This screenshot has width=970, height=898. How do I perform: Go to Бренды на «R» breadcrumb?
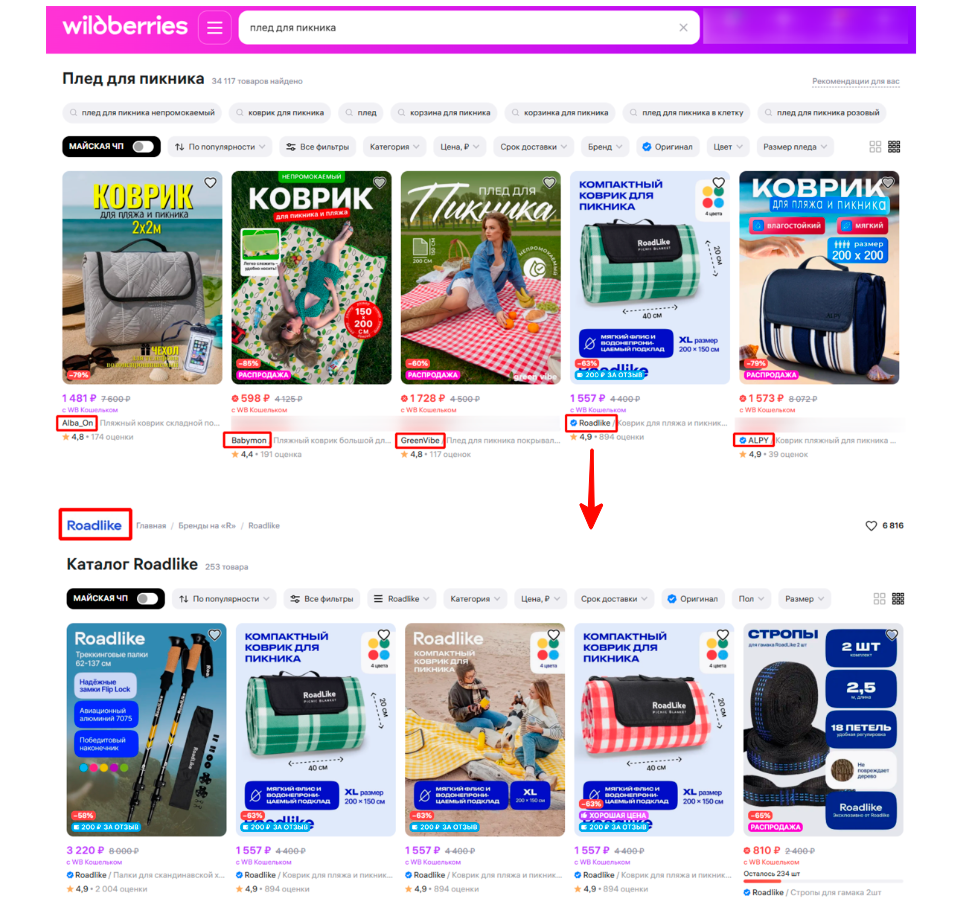[x=207, y=526]
